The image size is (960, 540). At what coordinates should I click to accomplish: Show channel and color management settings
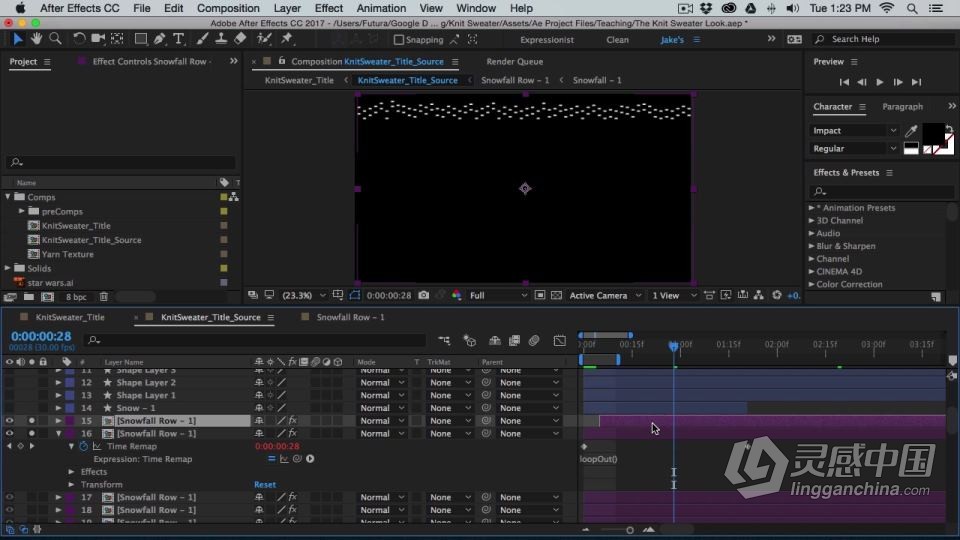click(x=456, y=295)
